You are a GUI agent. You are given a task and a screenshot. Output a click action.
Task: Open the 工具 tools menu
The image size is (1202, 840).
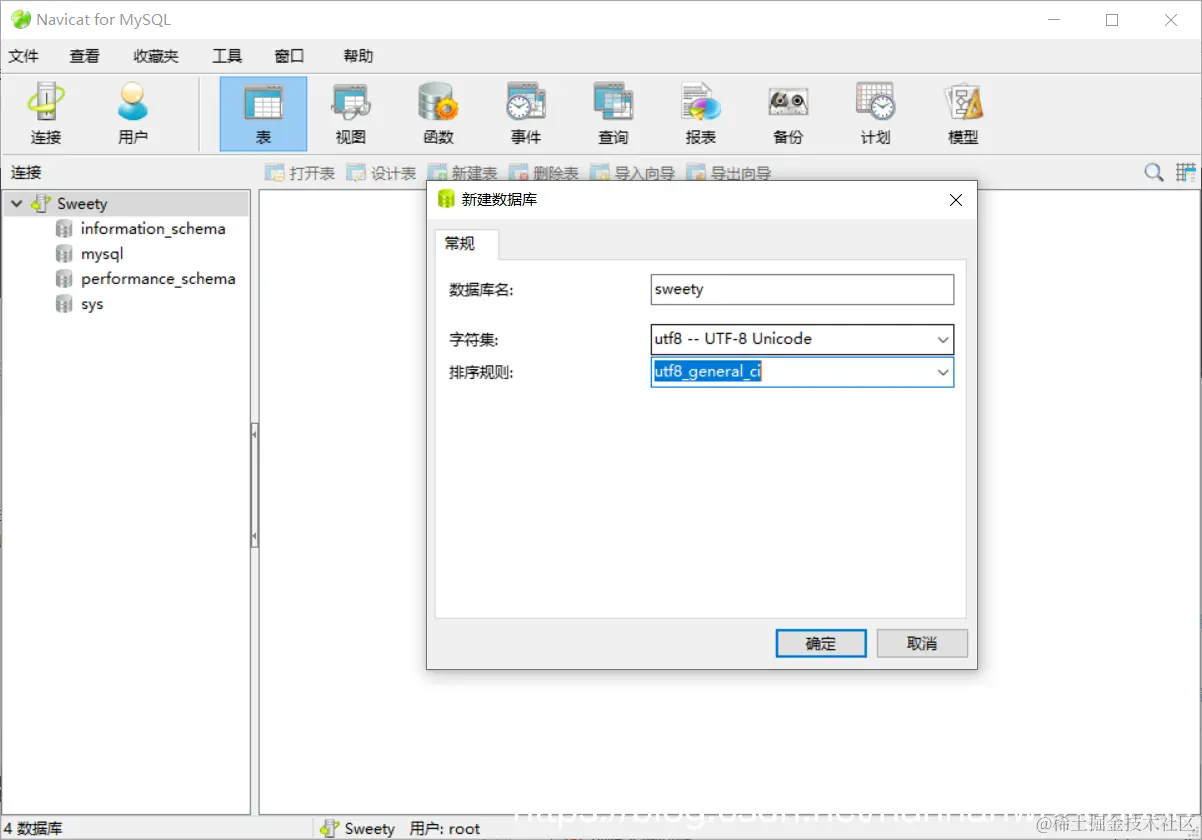click(227, 56)
